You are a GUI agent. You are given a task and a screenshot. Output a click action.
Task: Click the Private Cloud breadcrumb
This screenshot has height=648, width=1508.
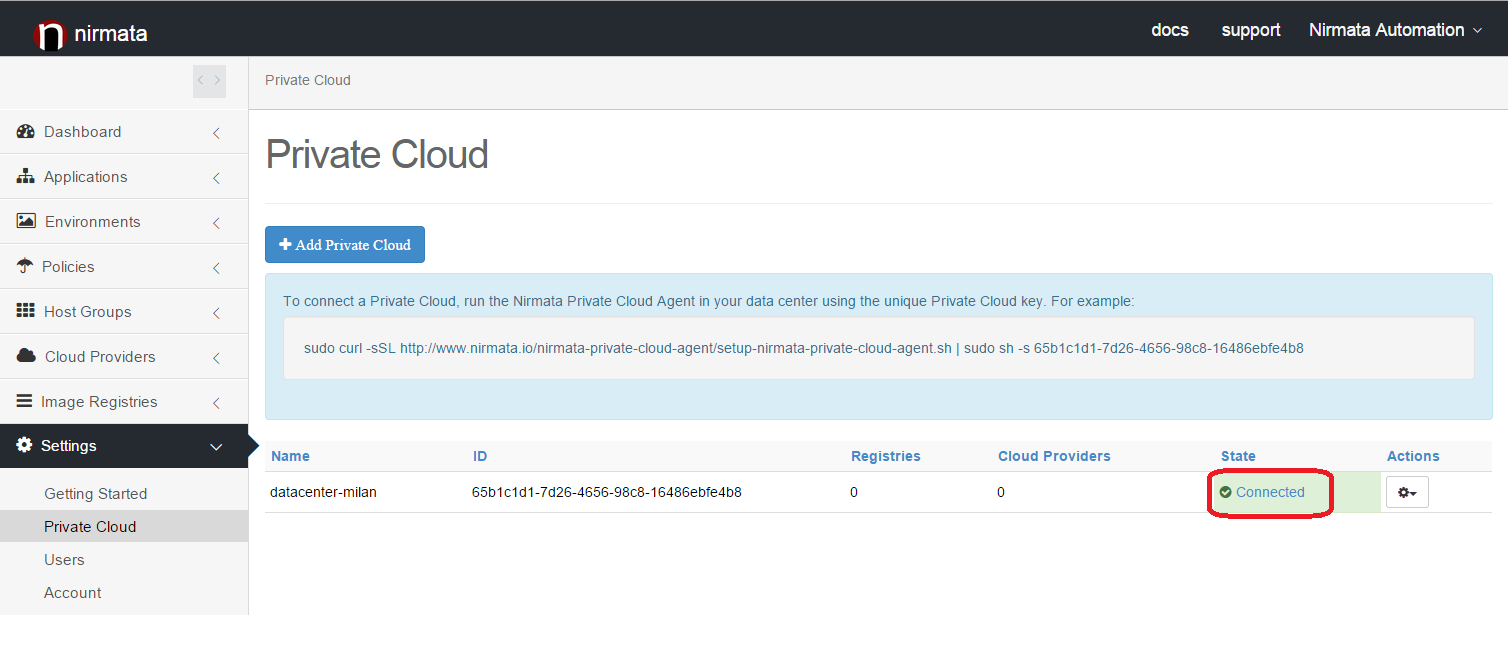click(x=308, y=80)
